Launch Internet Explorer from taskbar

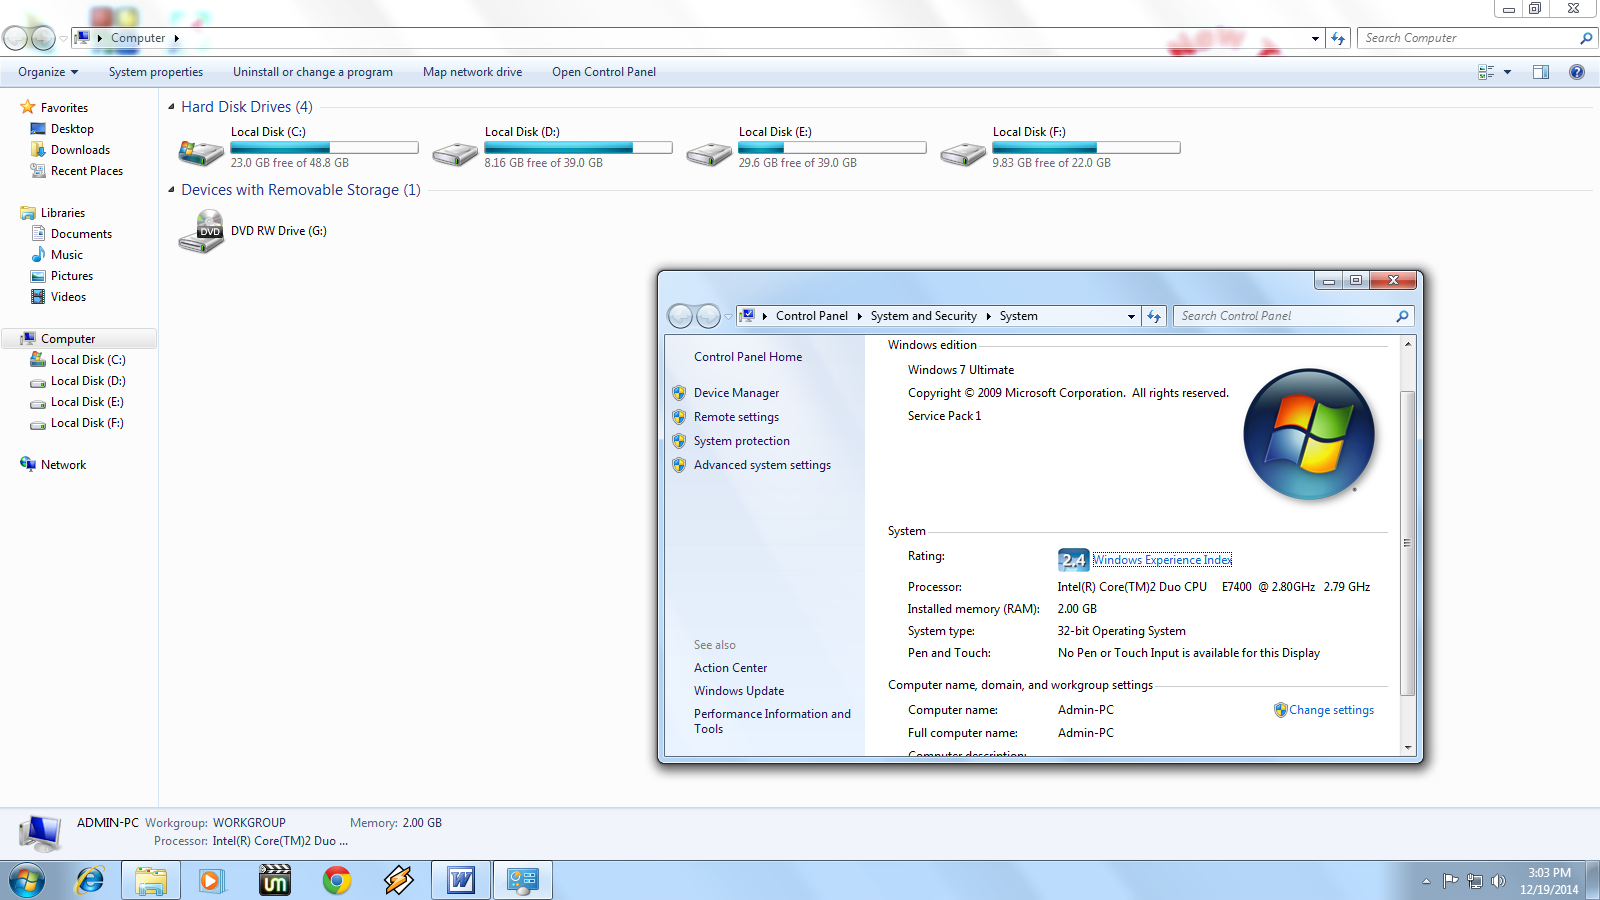point(90,881)
